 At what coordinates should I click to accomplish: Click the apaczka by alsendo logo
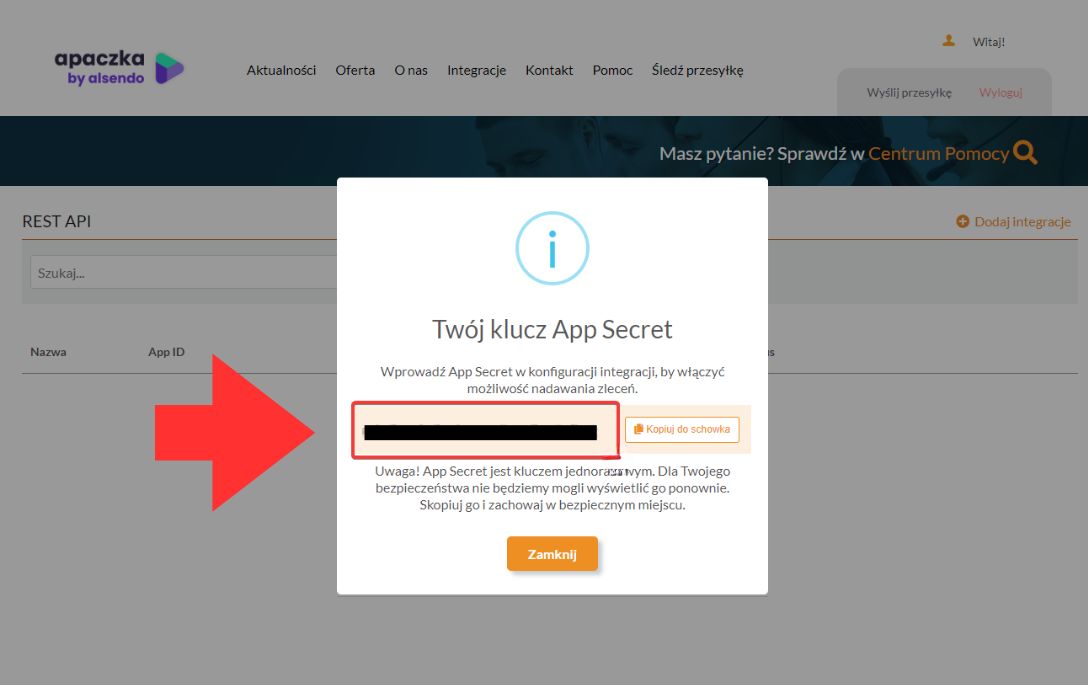coord(119,68)
